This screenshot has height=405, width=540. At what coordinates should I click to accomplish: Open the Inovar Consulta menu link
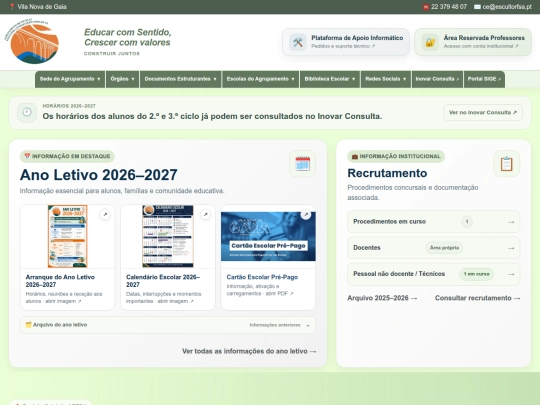point(437,79)
